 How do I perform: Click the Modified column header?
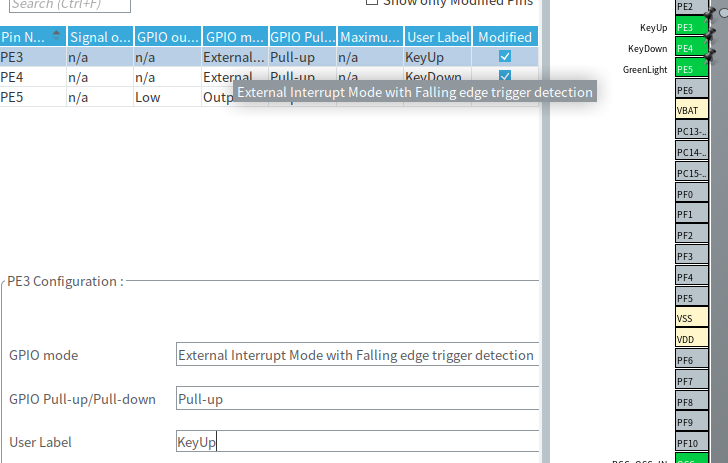click(505, 37)
